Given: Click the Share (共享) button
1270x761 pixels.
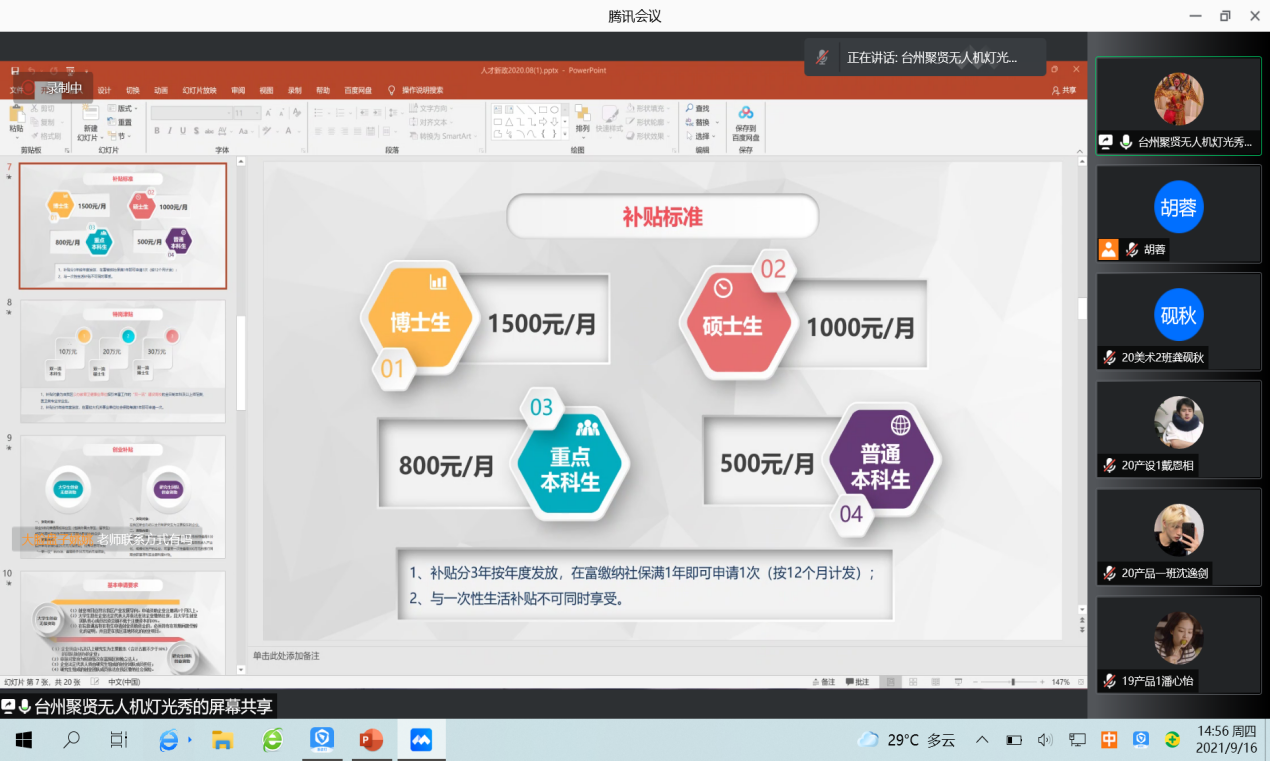Looking at the screenshot, I should coord(1064,90).
